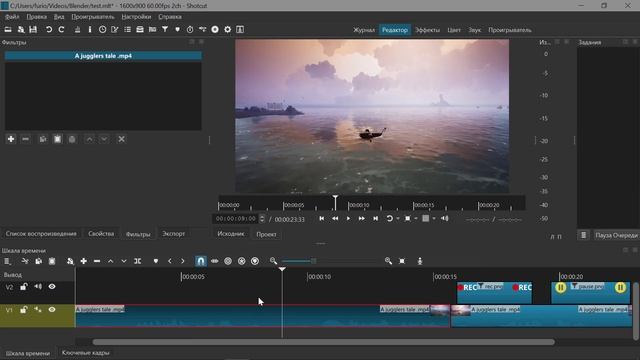Open the player volume control

point(445,219)
